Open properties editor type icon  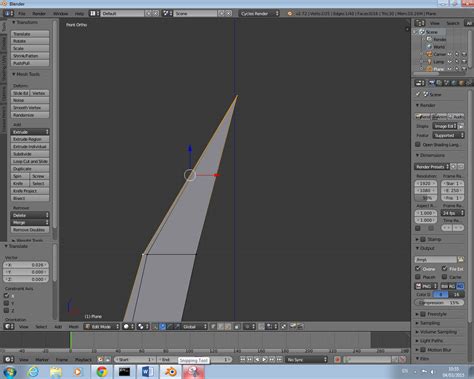[x=420, y=83]
